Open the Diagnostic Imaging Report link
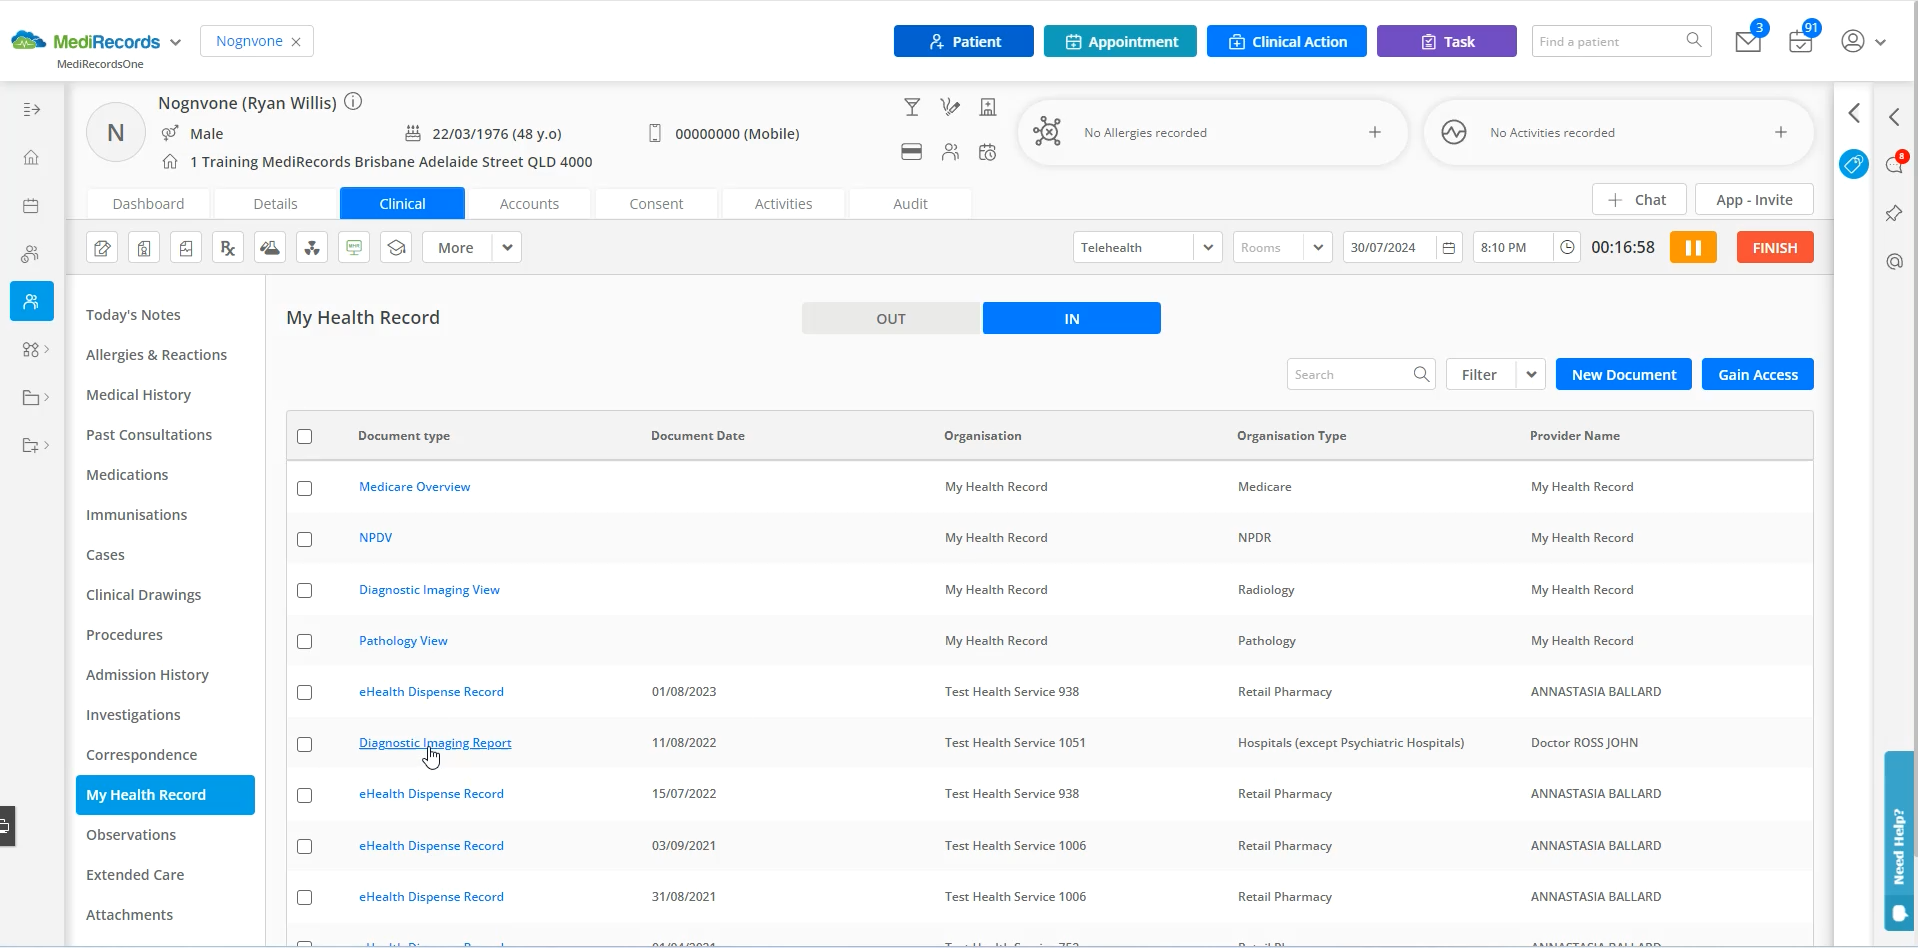 coord(434,742)
